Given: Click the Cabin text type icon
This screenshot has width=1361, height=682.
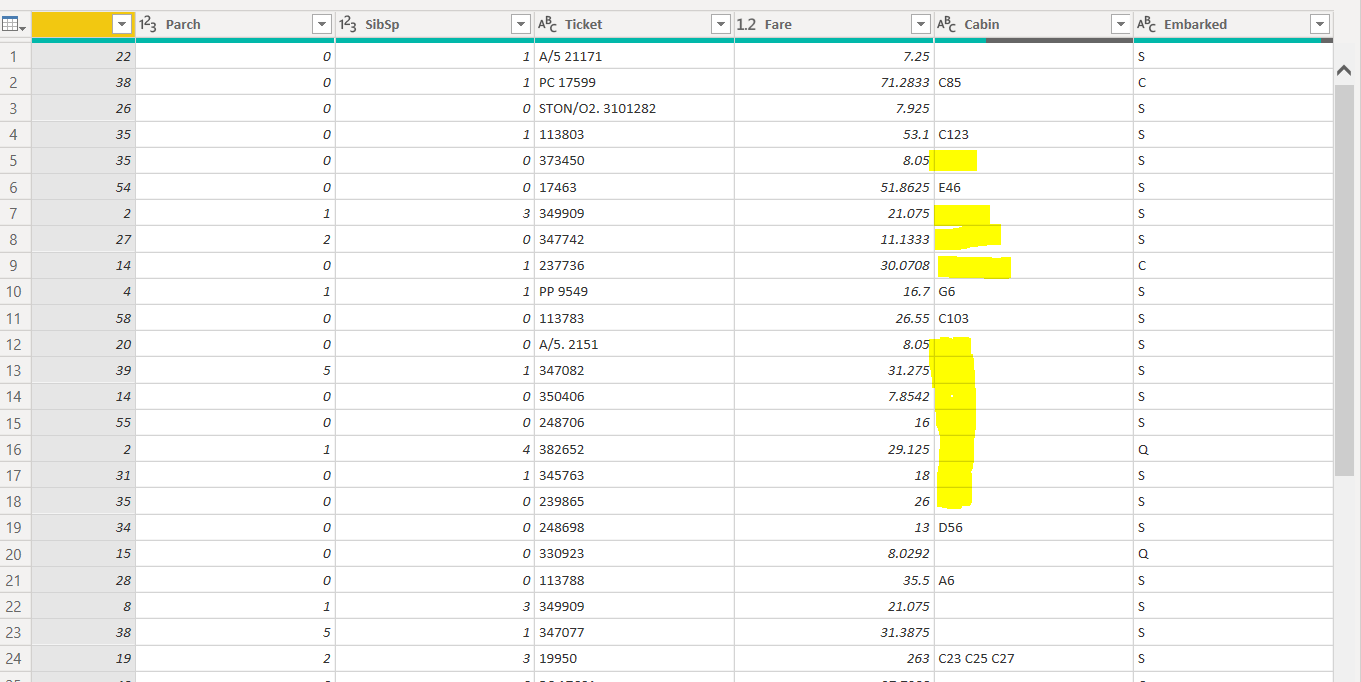Looking at the screenshot, I should 946,24.
